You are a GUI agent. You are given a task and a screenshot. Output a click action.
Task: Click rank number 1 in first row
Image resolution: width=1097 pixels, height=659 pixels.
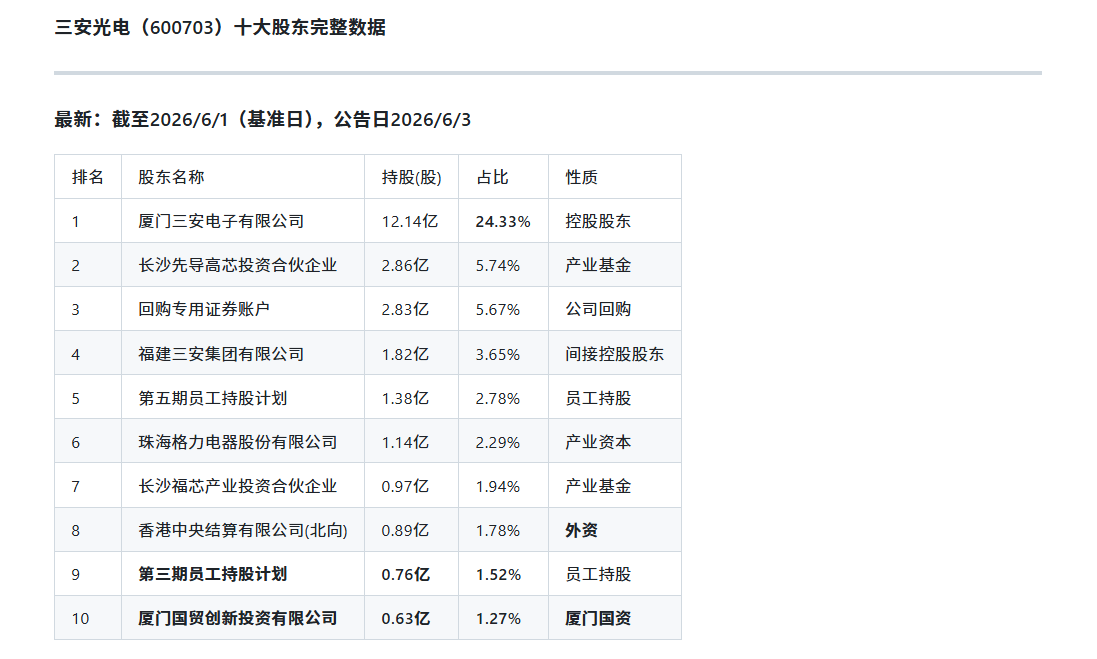click(x=76, y=222)
